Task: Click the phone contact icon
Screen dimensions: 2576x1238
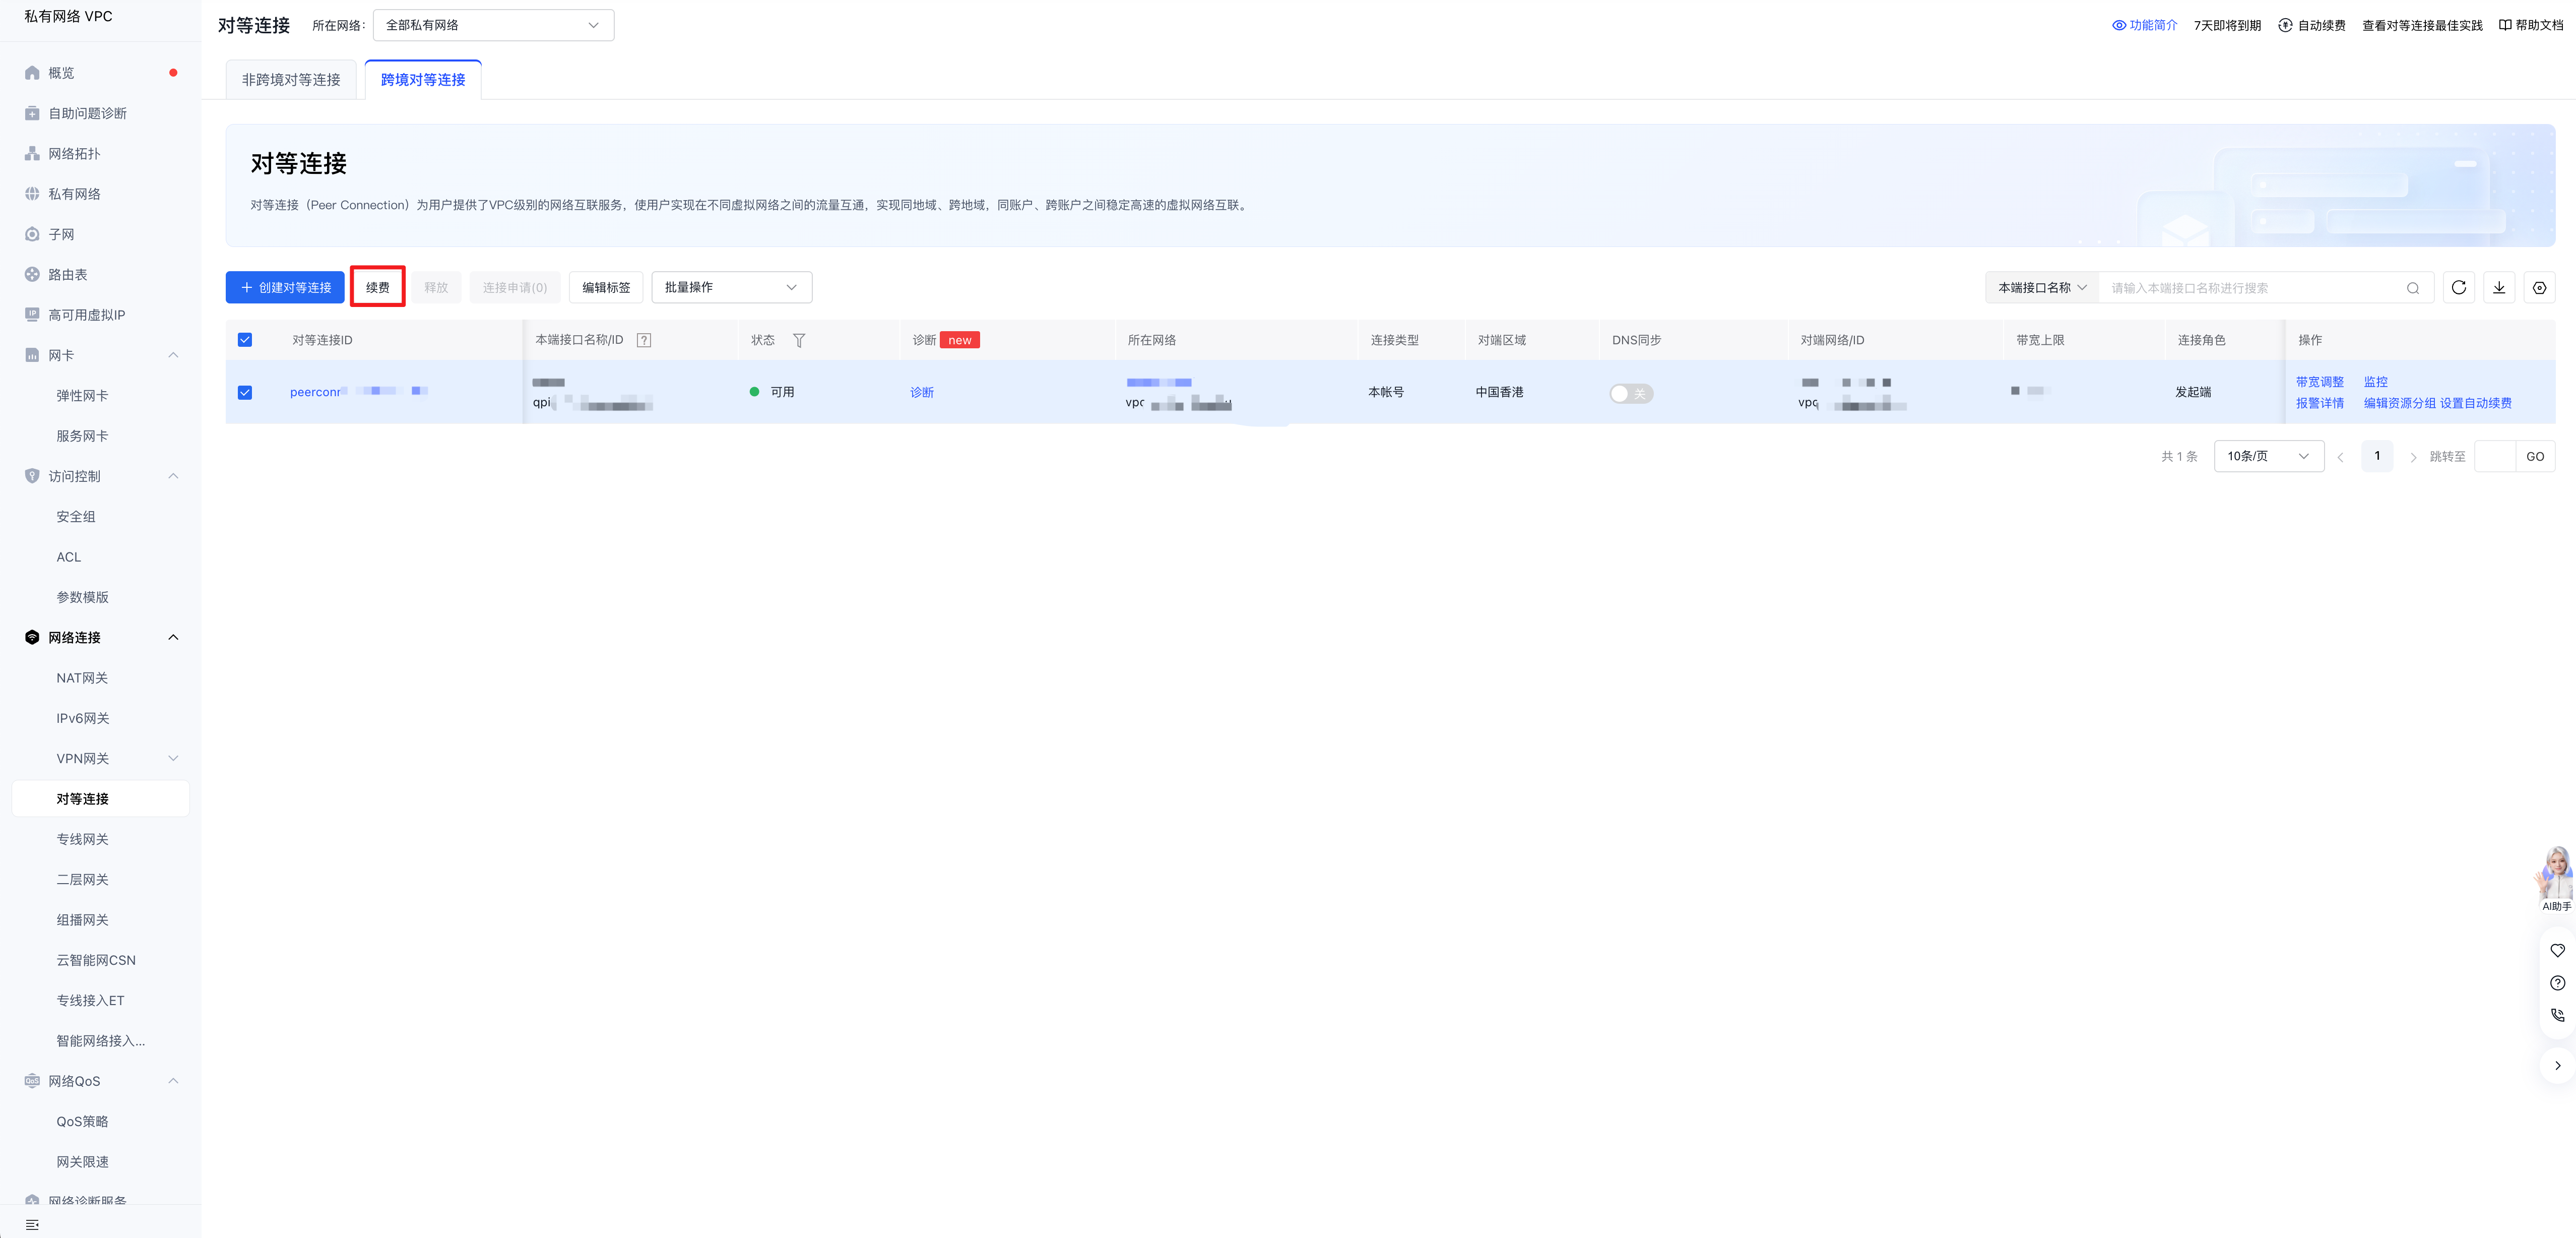Action: tap(2557, 1015)
